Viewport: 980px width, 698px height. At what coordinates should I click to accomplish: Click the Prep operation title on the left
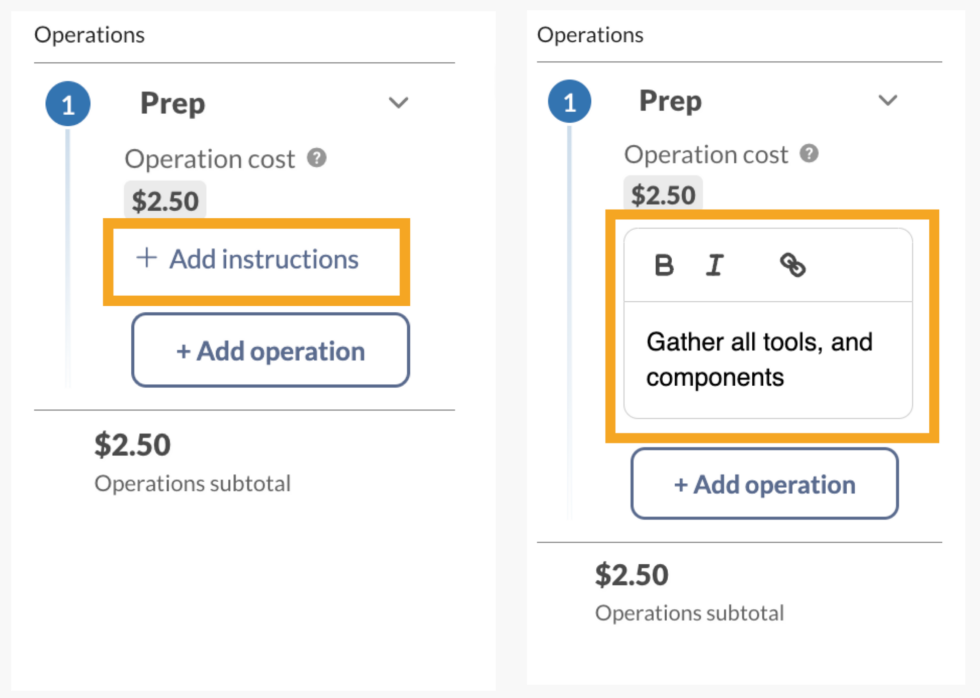(172, 103)
